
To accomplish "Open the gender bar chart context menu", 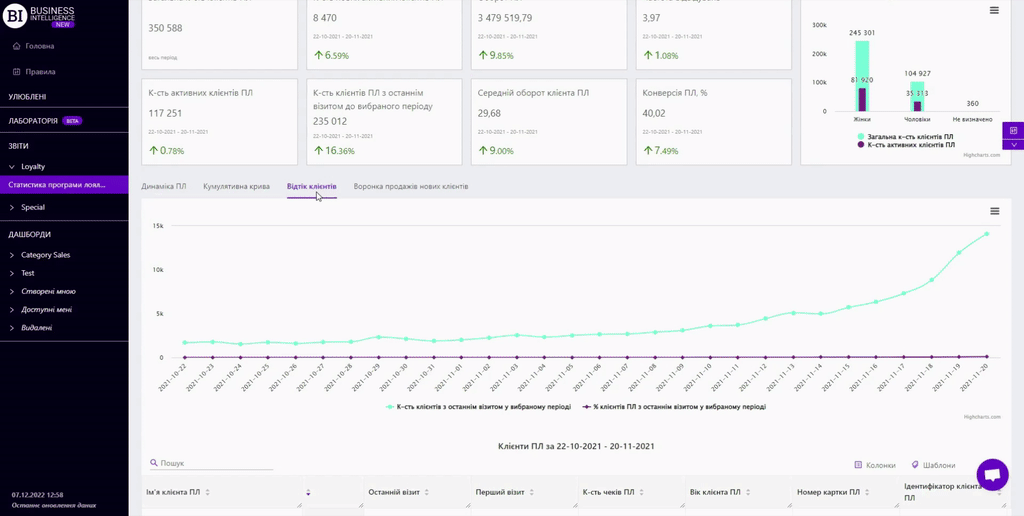I will click(993, 11).
